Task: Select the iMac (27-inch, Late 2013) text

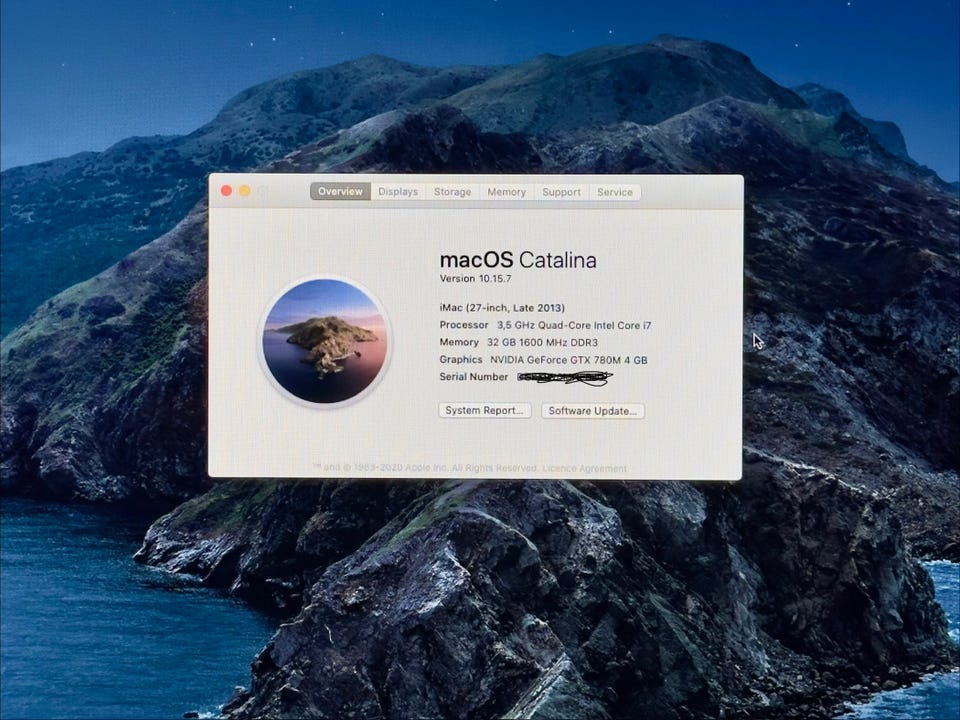Action: coord(502,308)
